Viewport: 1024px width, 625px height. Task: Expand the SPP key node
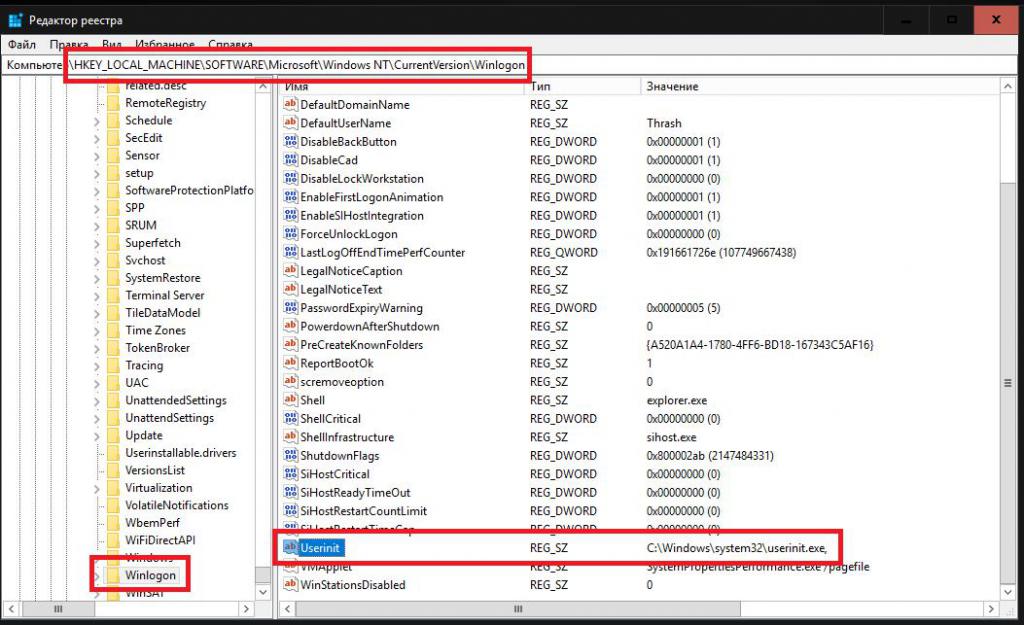[97, 208]
